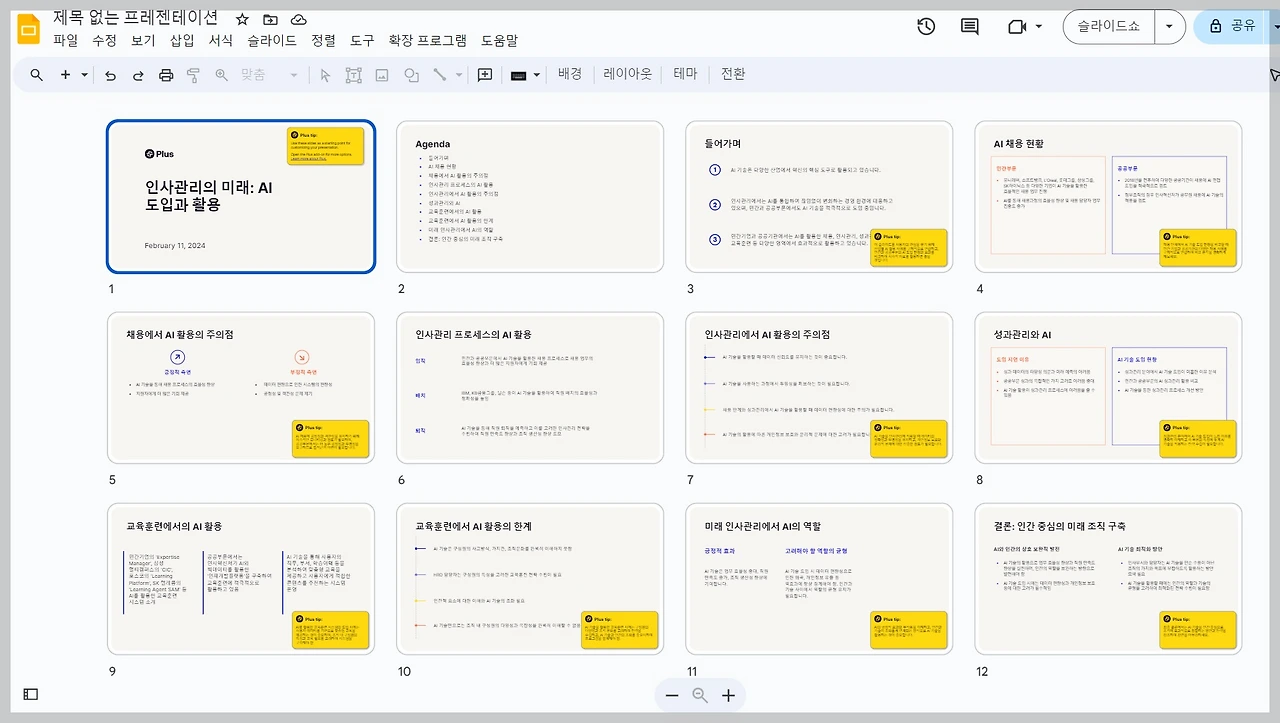Screen dimensions: 1280x723
Task: Click the redo arrow icon
Action: click(x=138, y=75)
